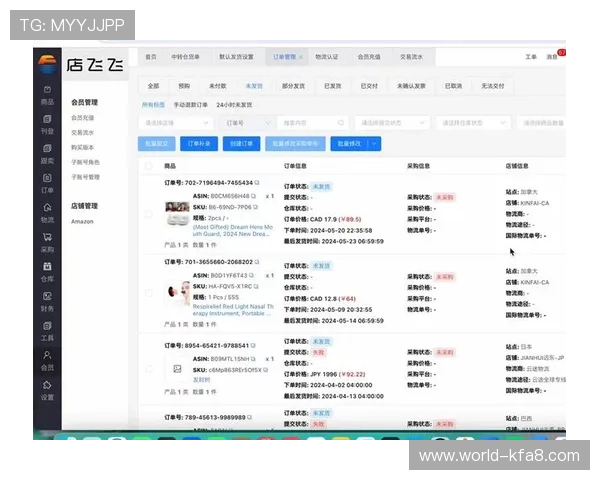
Task: Copy ASIN B09MTL15NH
Action: pos(253,359)
